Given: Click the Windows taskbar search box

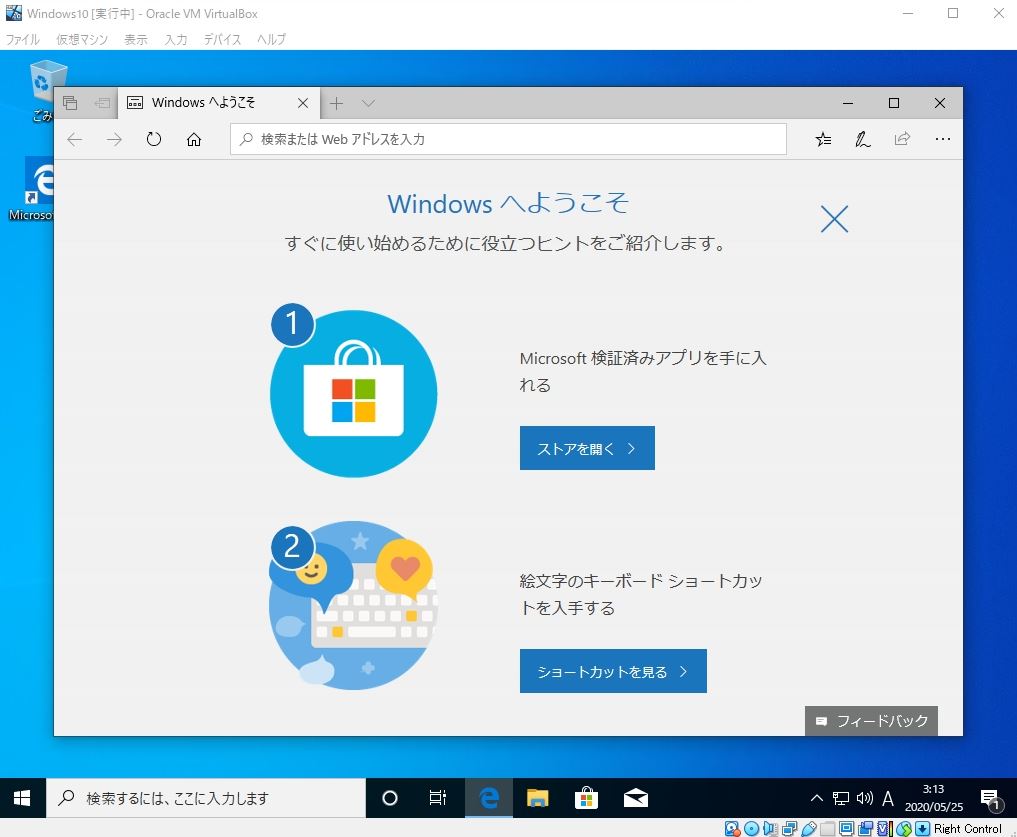Looking at the screenshot, I should tap(206, 798).
